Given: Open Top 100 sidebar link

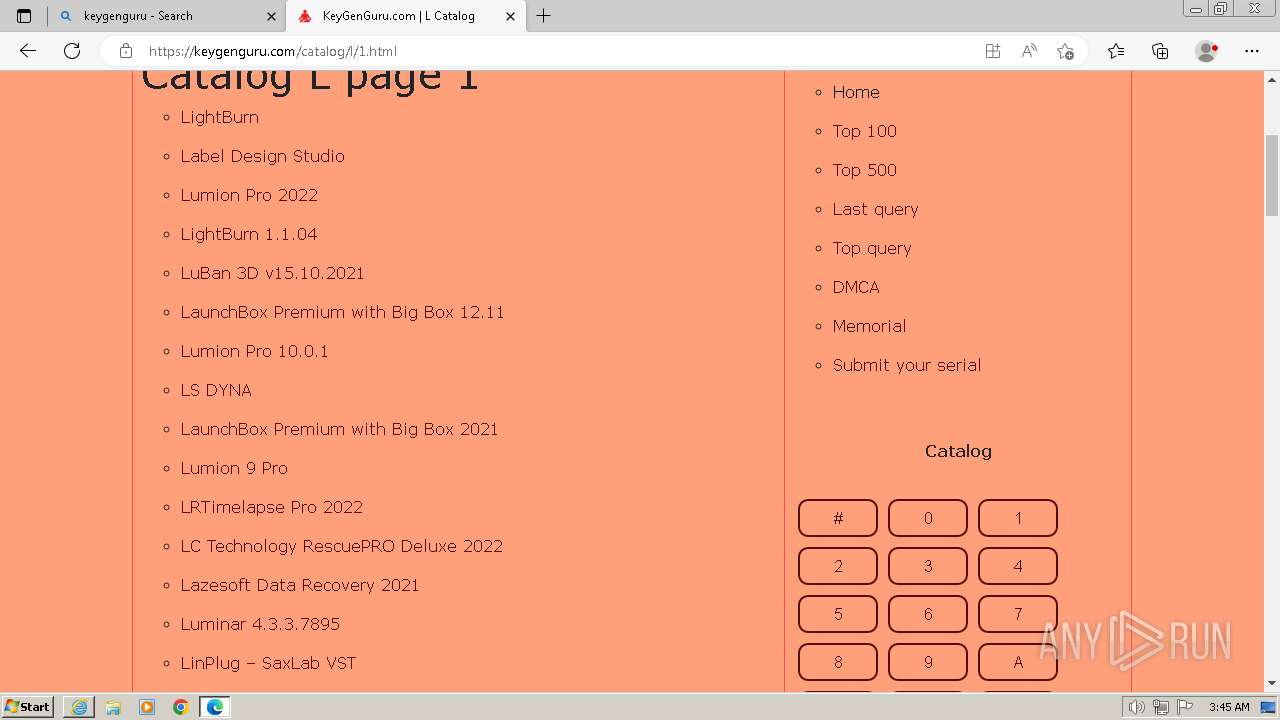Looking at the screenshot, I should coord(864,131).
